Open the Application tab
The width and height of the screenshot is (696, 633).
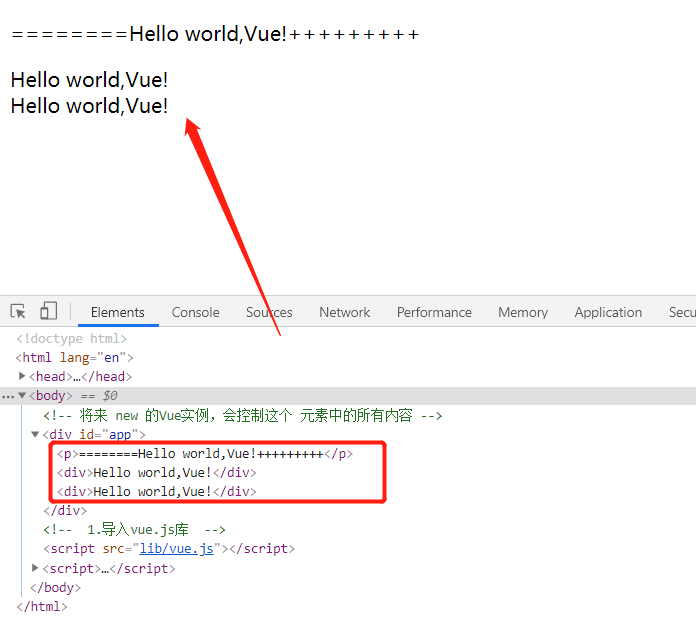coord(608,312)
